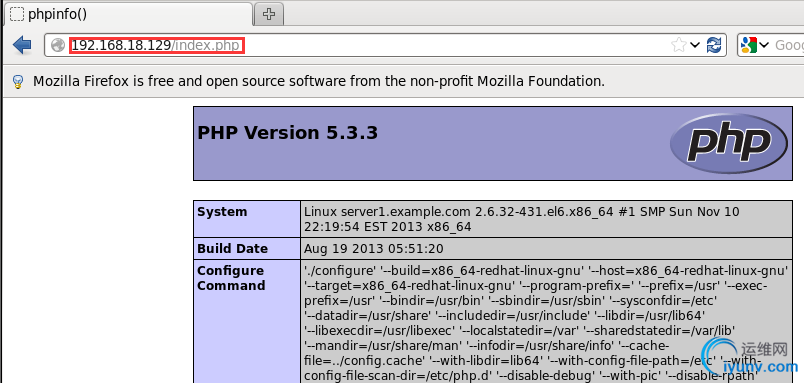Click the 'System' row label
This screenshot has width=804, height=383.
222,211
